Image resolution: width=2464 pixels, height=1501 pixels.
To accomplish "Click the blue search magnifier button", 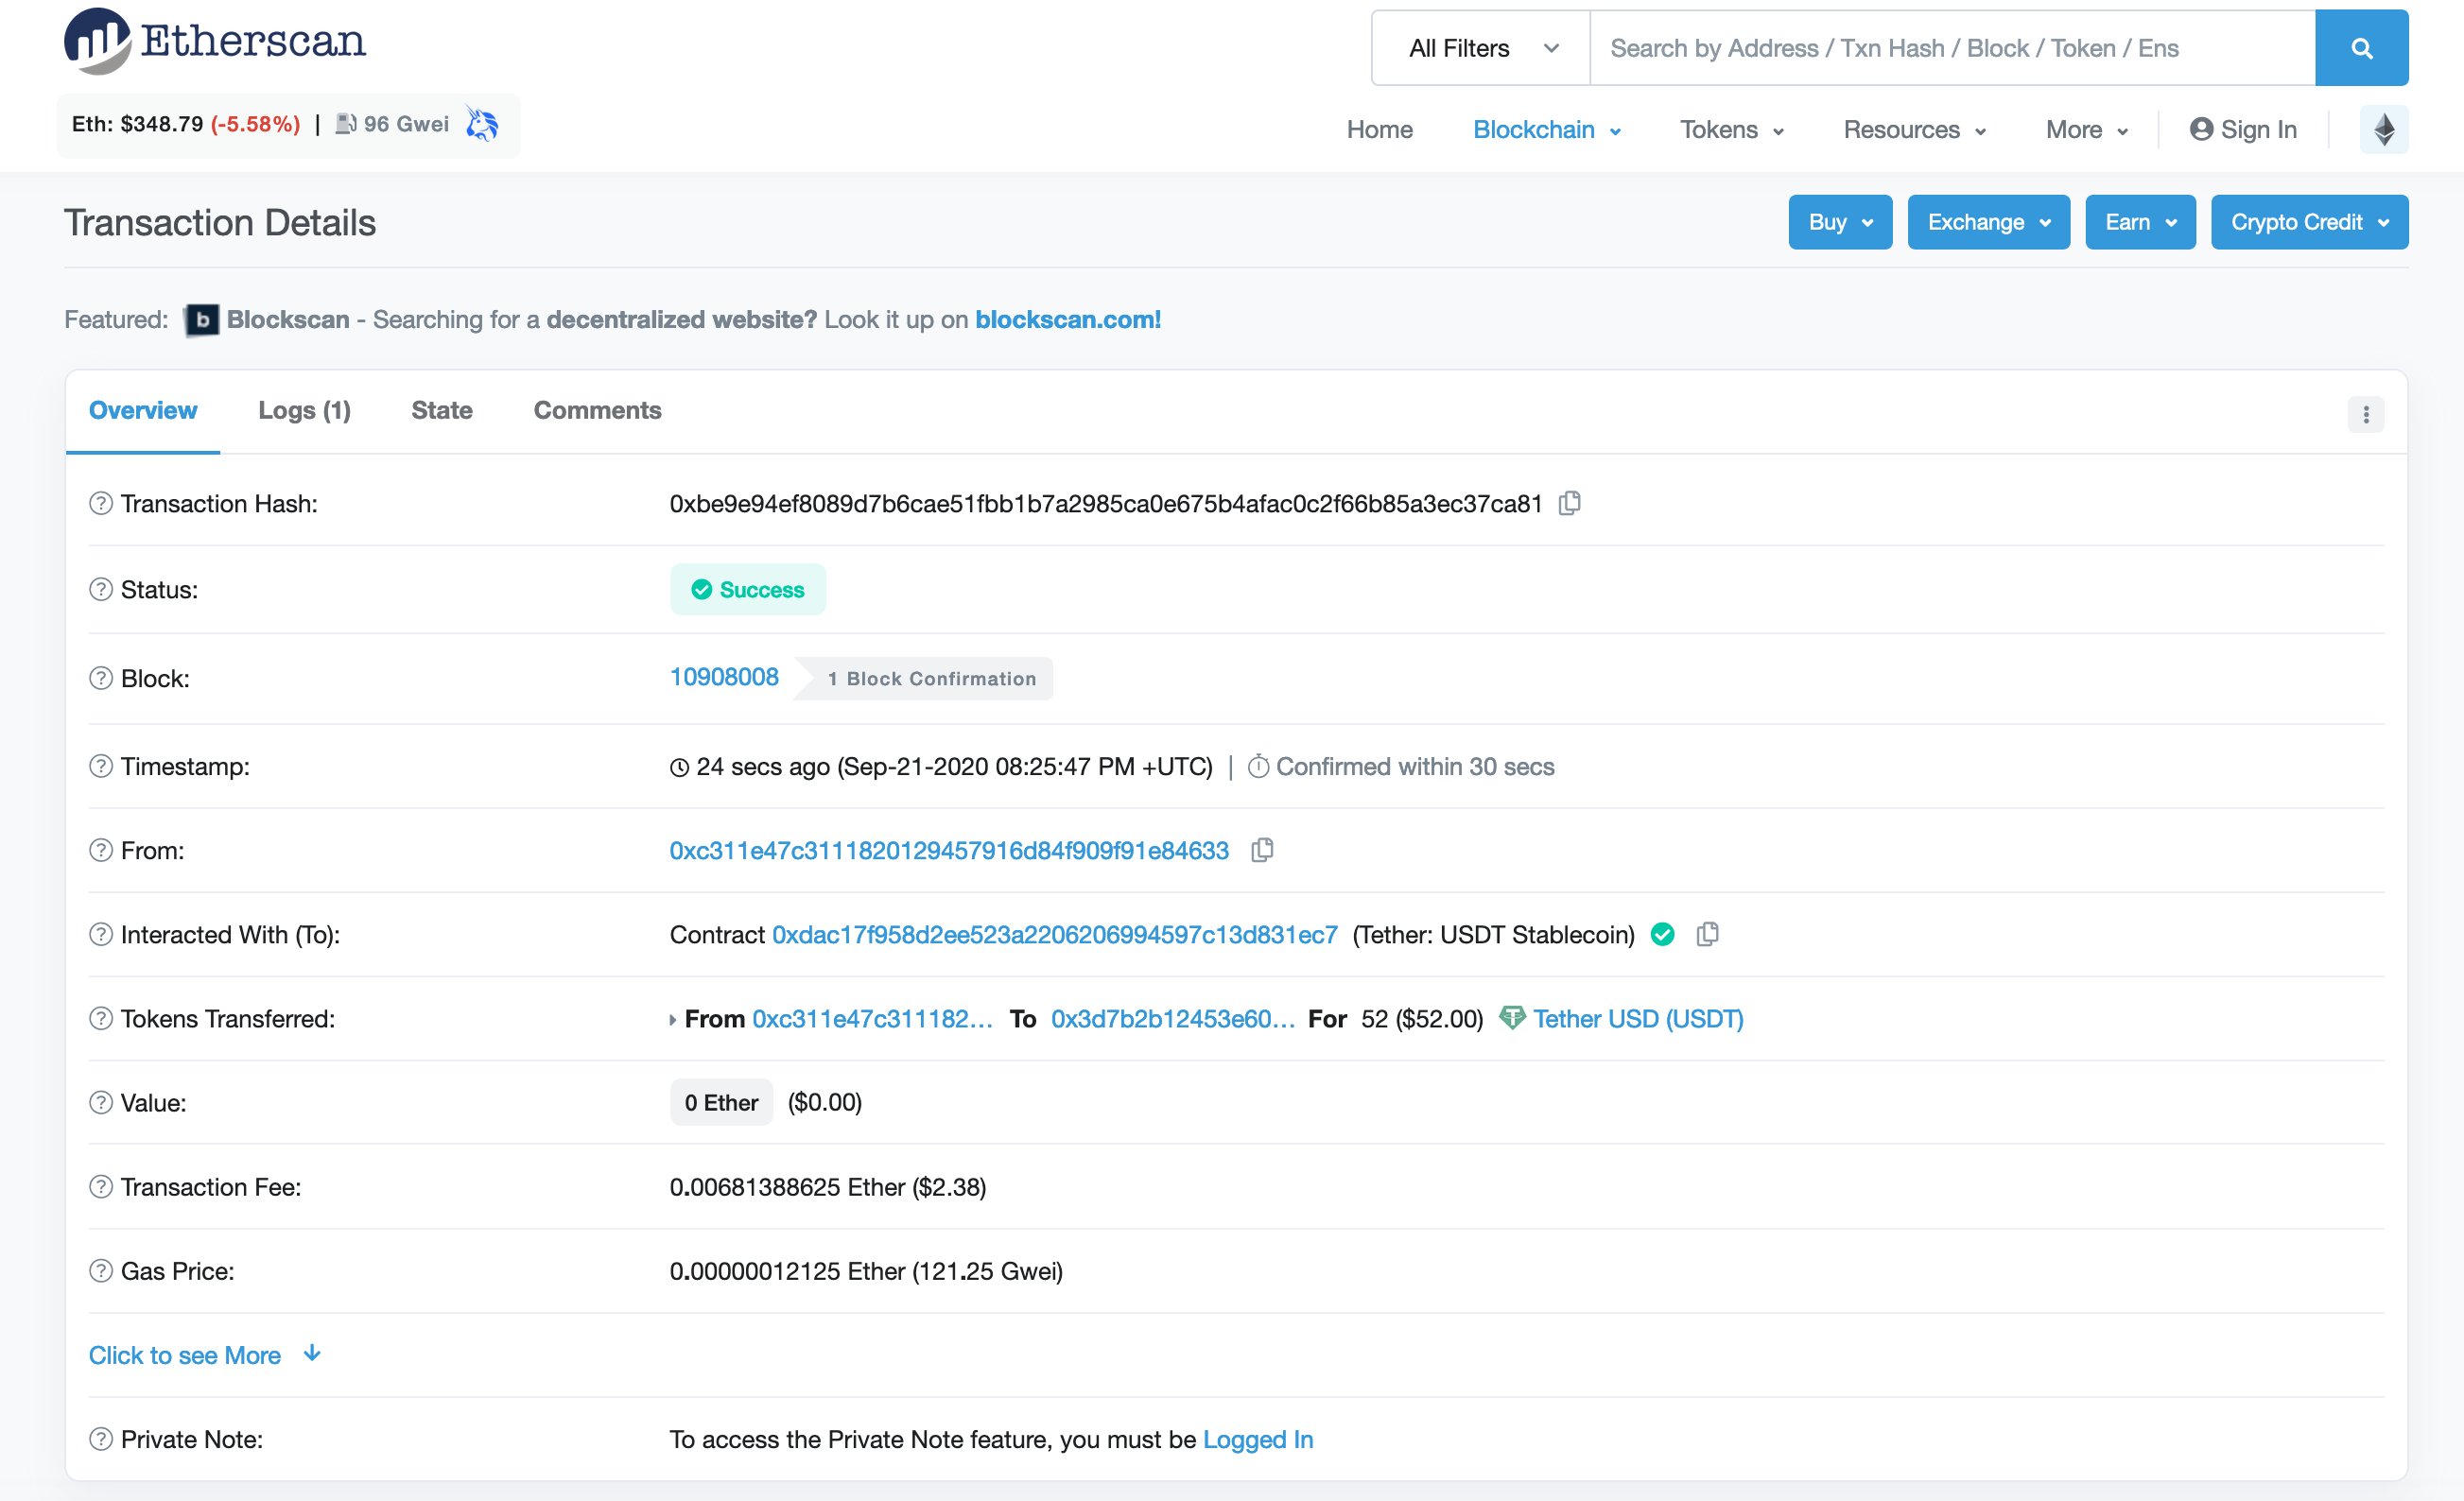I will (x=2361, y=48).
